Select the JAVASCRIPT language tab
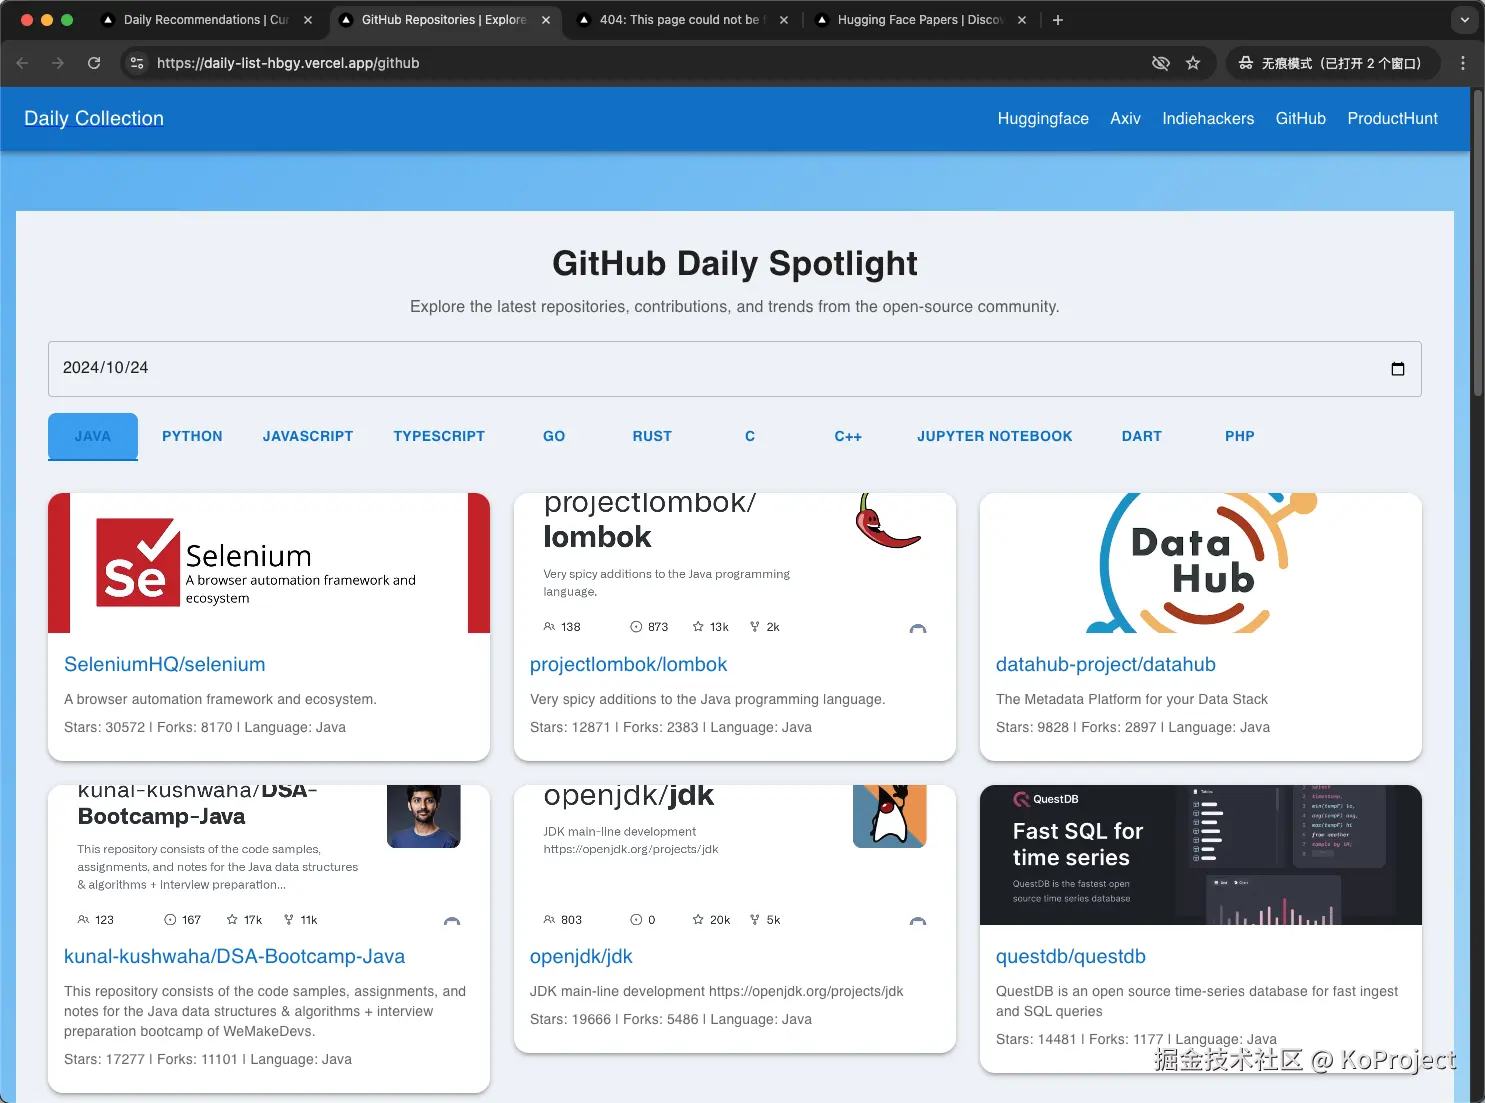The image size is (1485, 1103). (x=308, y=436)
